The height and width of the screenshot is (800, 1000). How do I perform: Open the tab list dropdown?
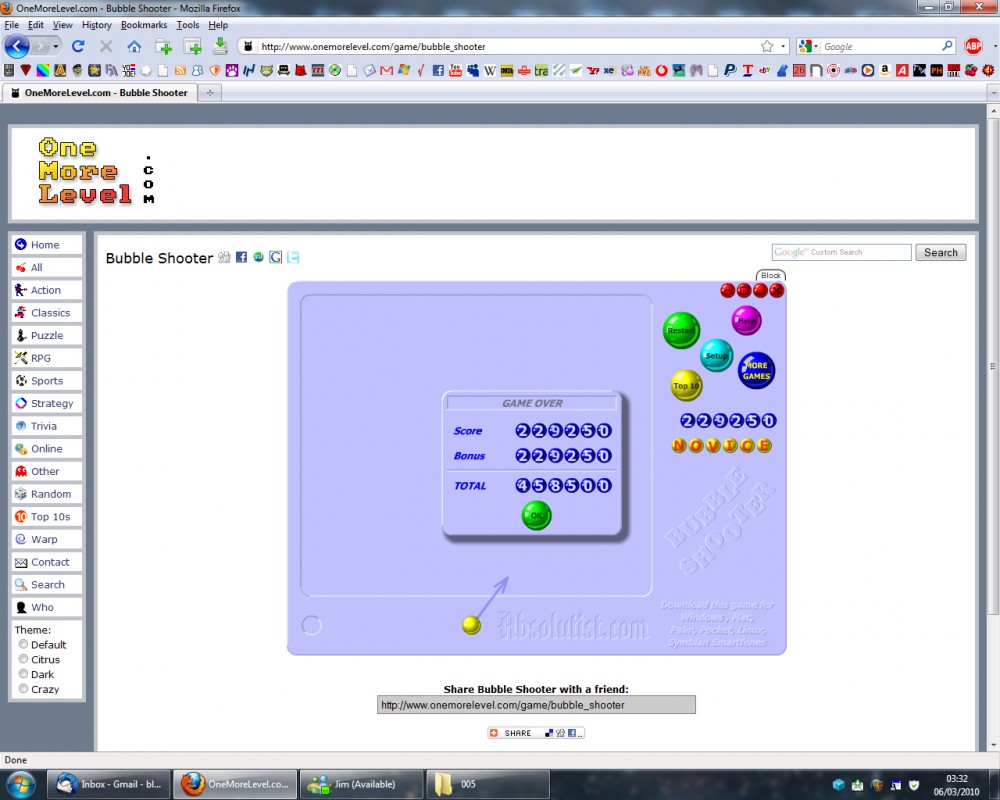pos(993,93)
